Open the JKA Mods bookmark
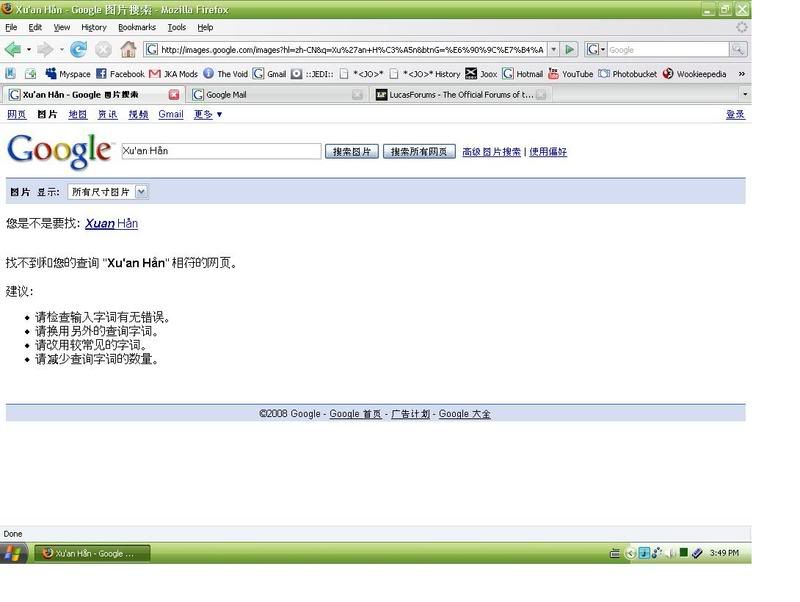The width and height of the screenshot is (800, 602). (x=173, y=74)
